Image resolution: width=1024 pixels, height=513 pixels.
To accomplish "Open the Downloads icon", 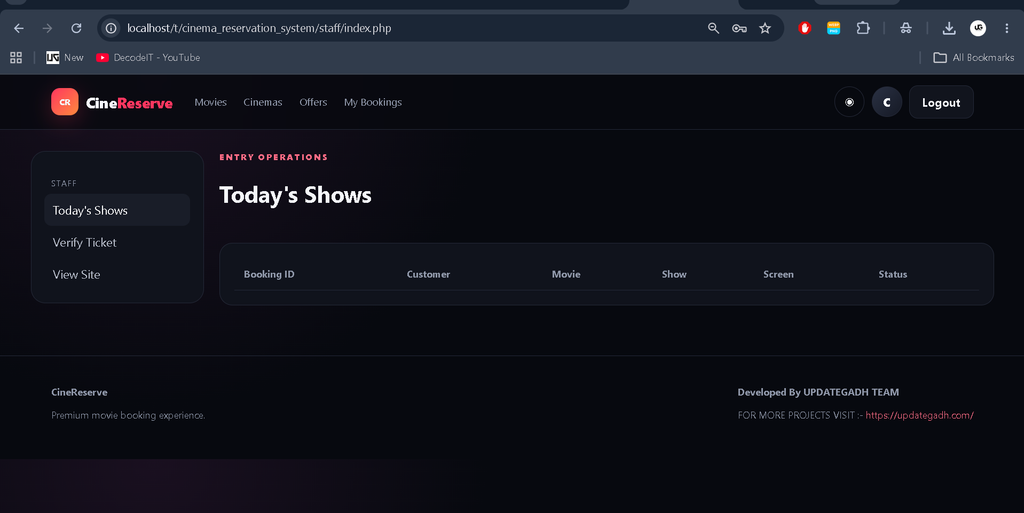I will tap(949, 28).
